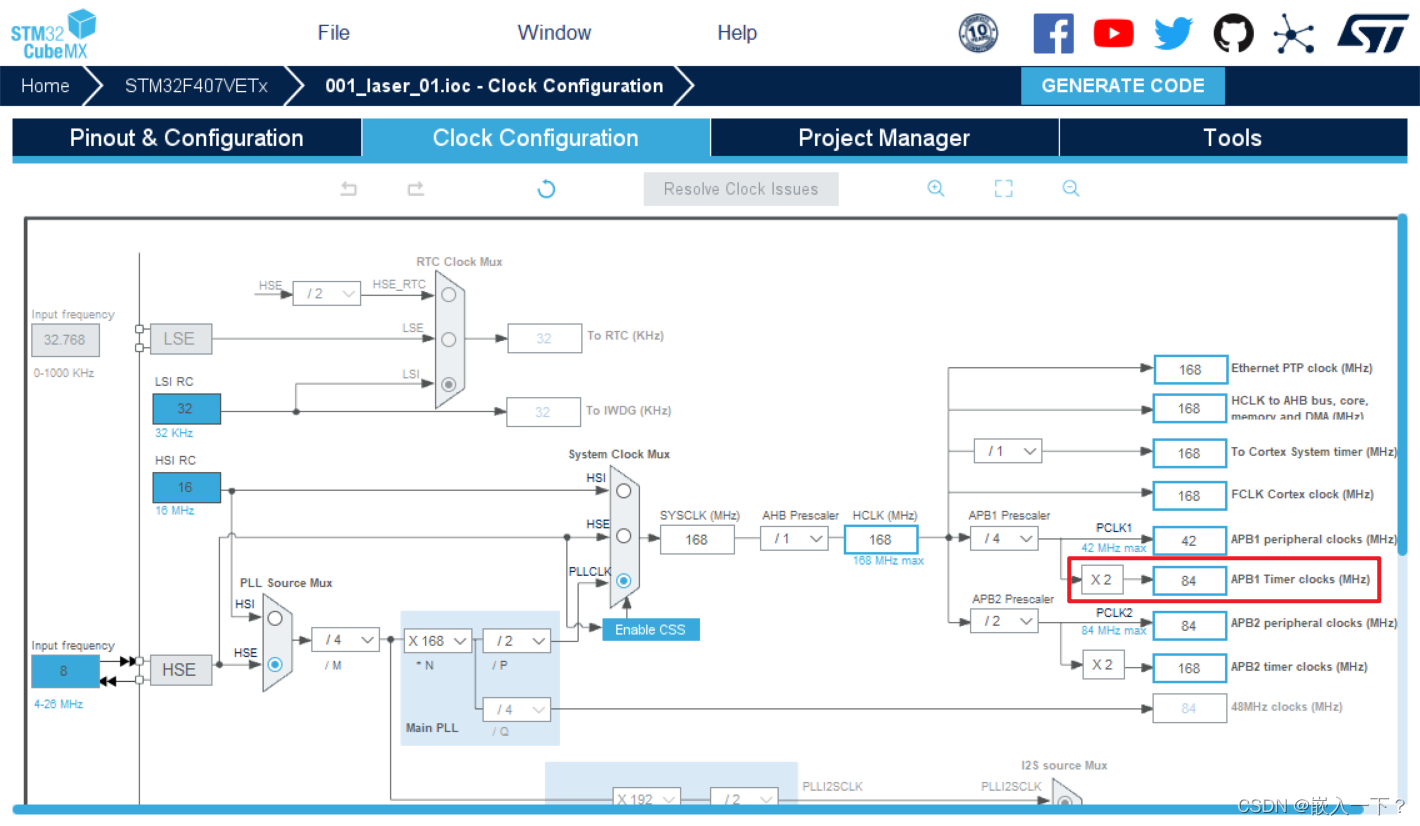Click the Ethernet PTP clock value 168
The width and height of the screenshot is (1420, 826).
[x=1189, y=369]
